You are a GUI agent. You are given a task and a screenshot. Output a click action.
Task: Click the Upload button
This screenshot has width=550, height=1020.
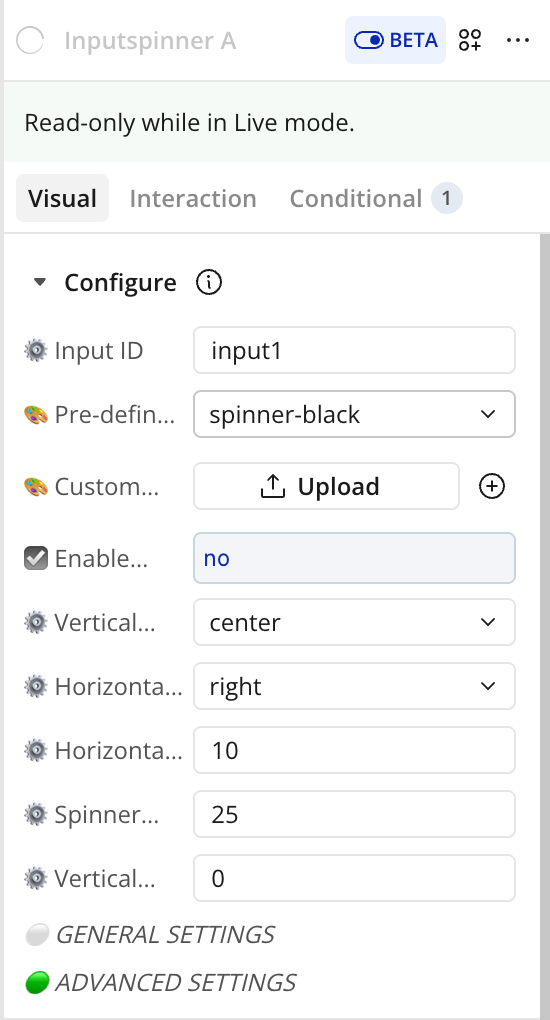coord(326,486)
